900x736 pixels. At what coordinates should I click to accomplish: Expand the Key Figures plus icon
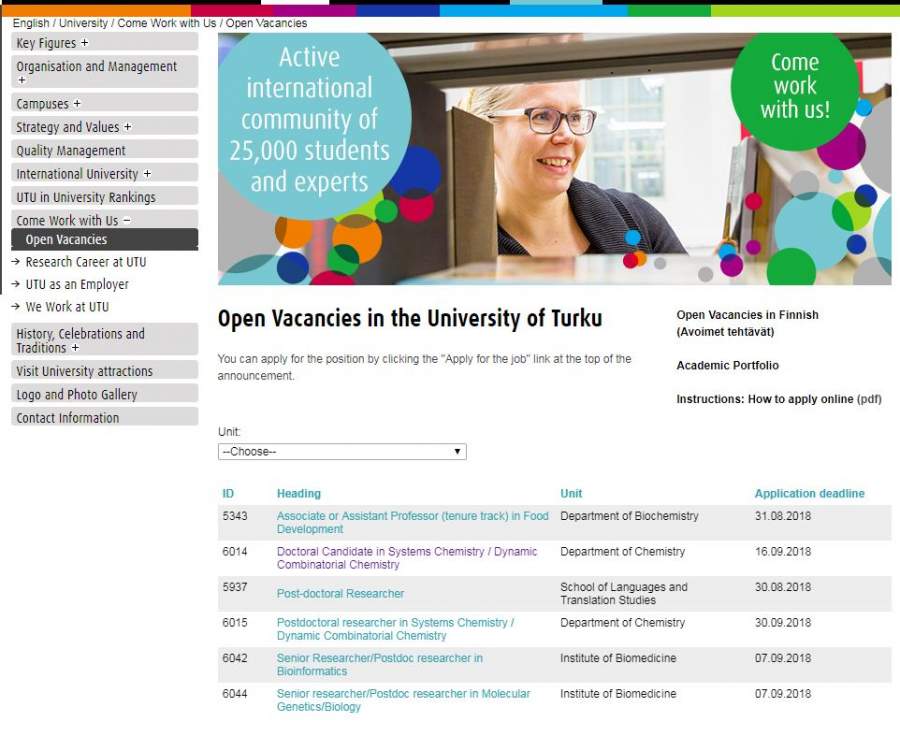pyautogui.click(x=85, y=44)
